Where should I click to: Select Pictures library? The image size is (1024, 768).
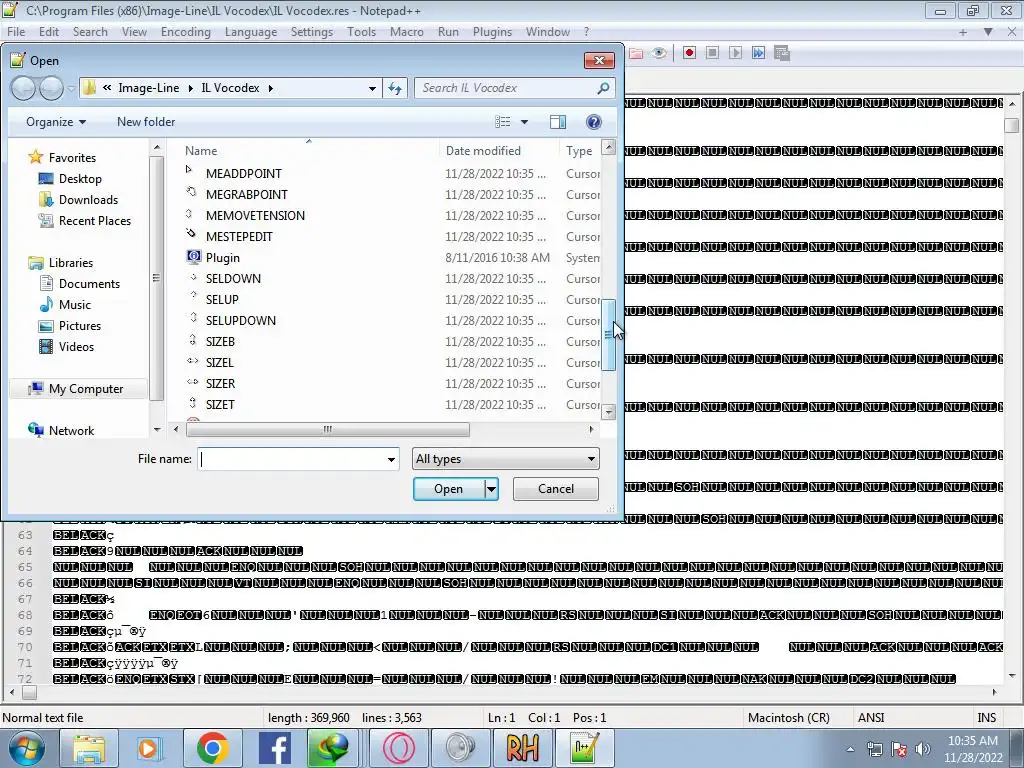click(80, 326)
